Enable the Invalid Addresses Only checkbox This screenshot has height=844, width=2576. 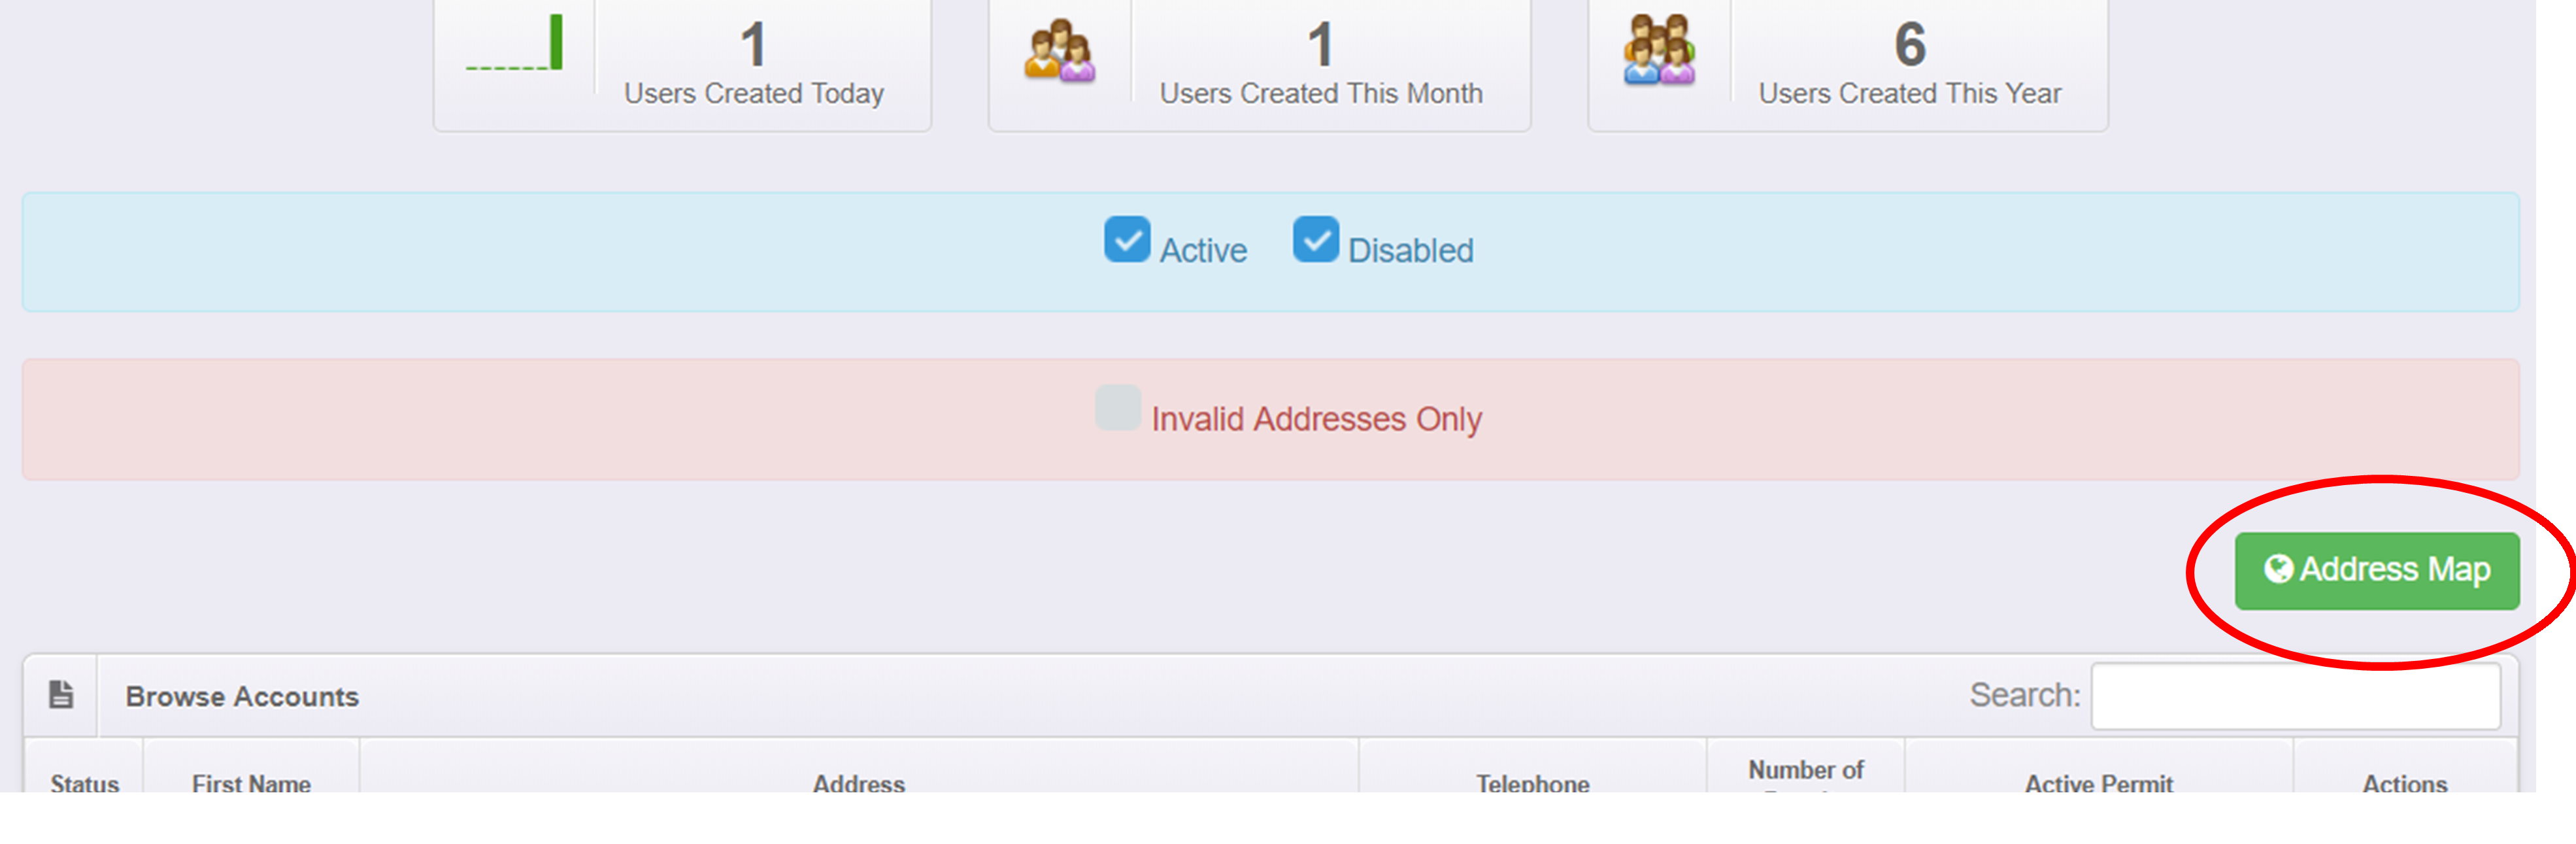1117,408
